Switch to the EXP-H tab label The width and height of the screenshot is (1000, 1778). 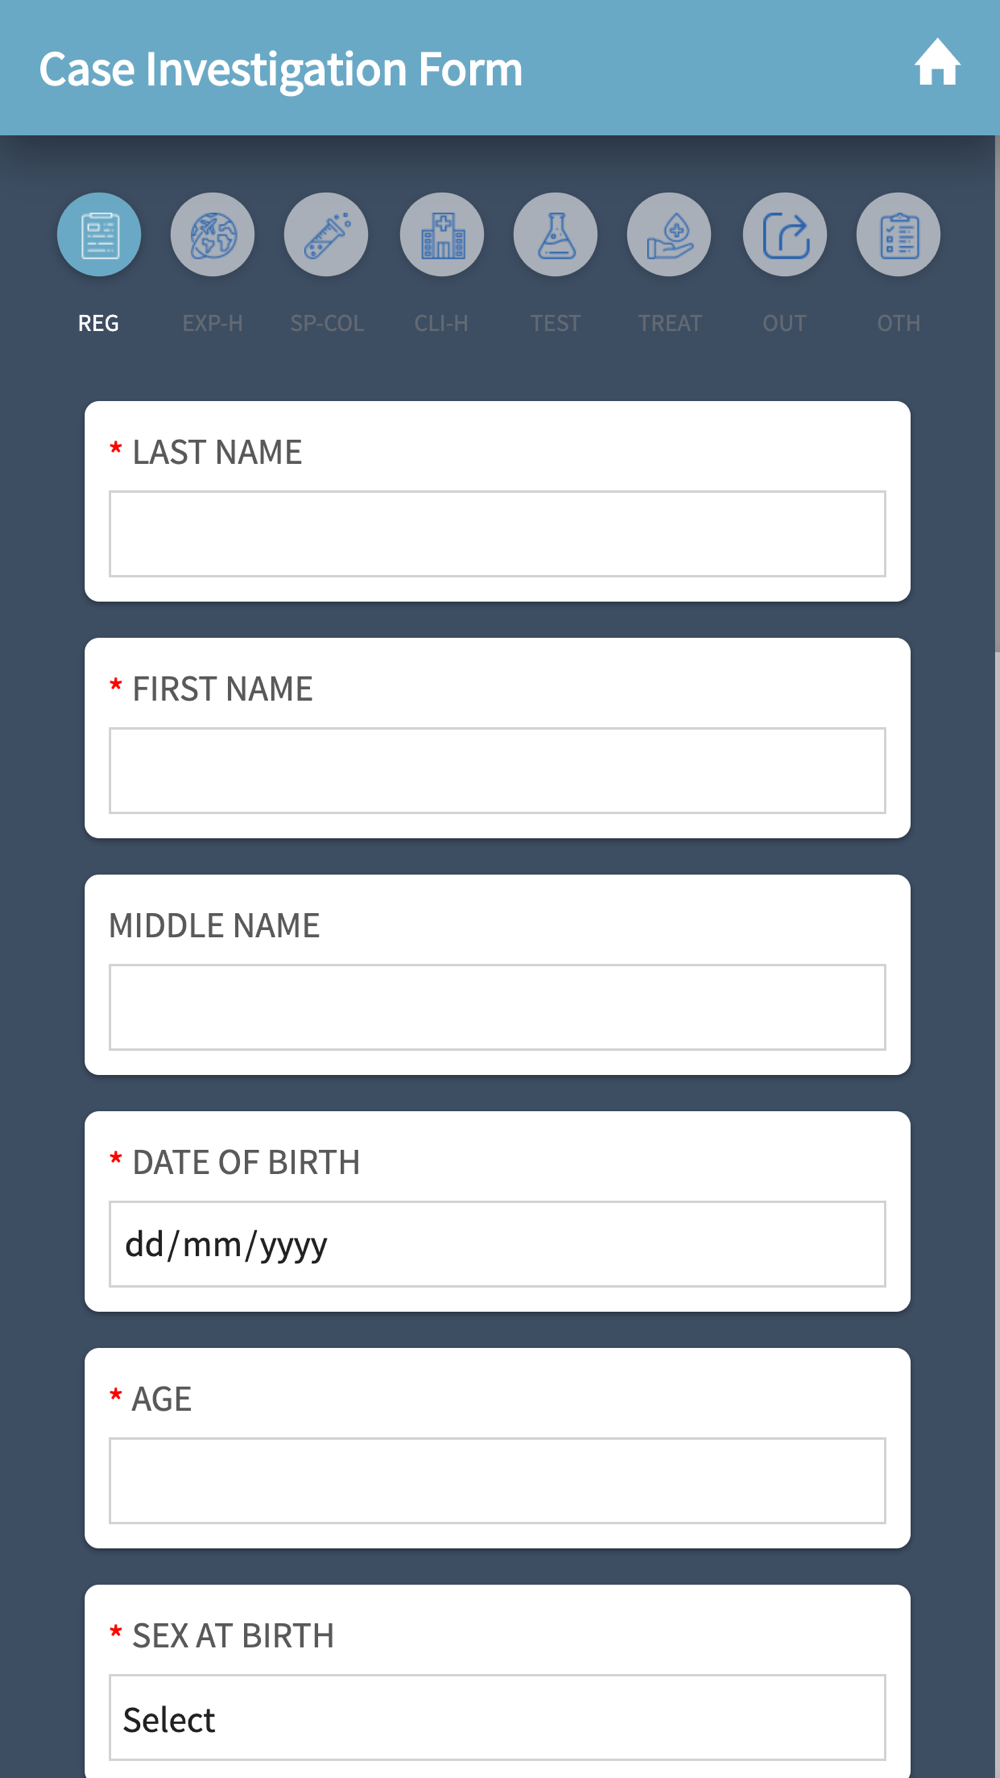tap(213, 323)
